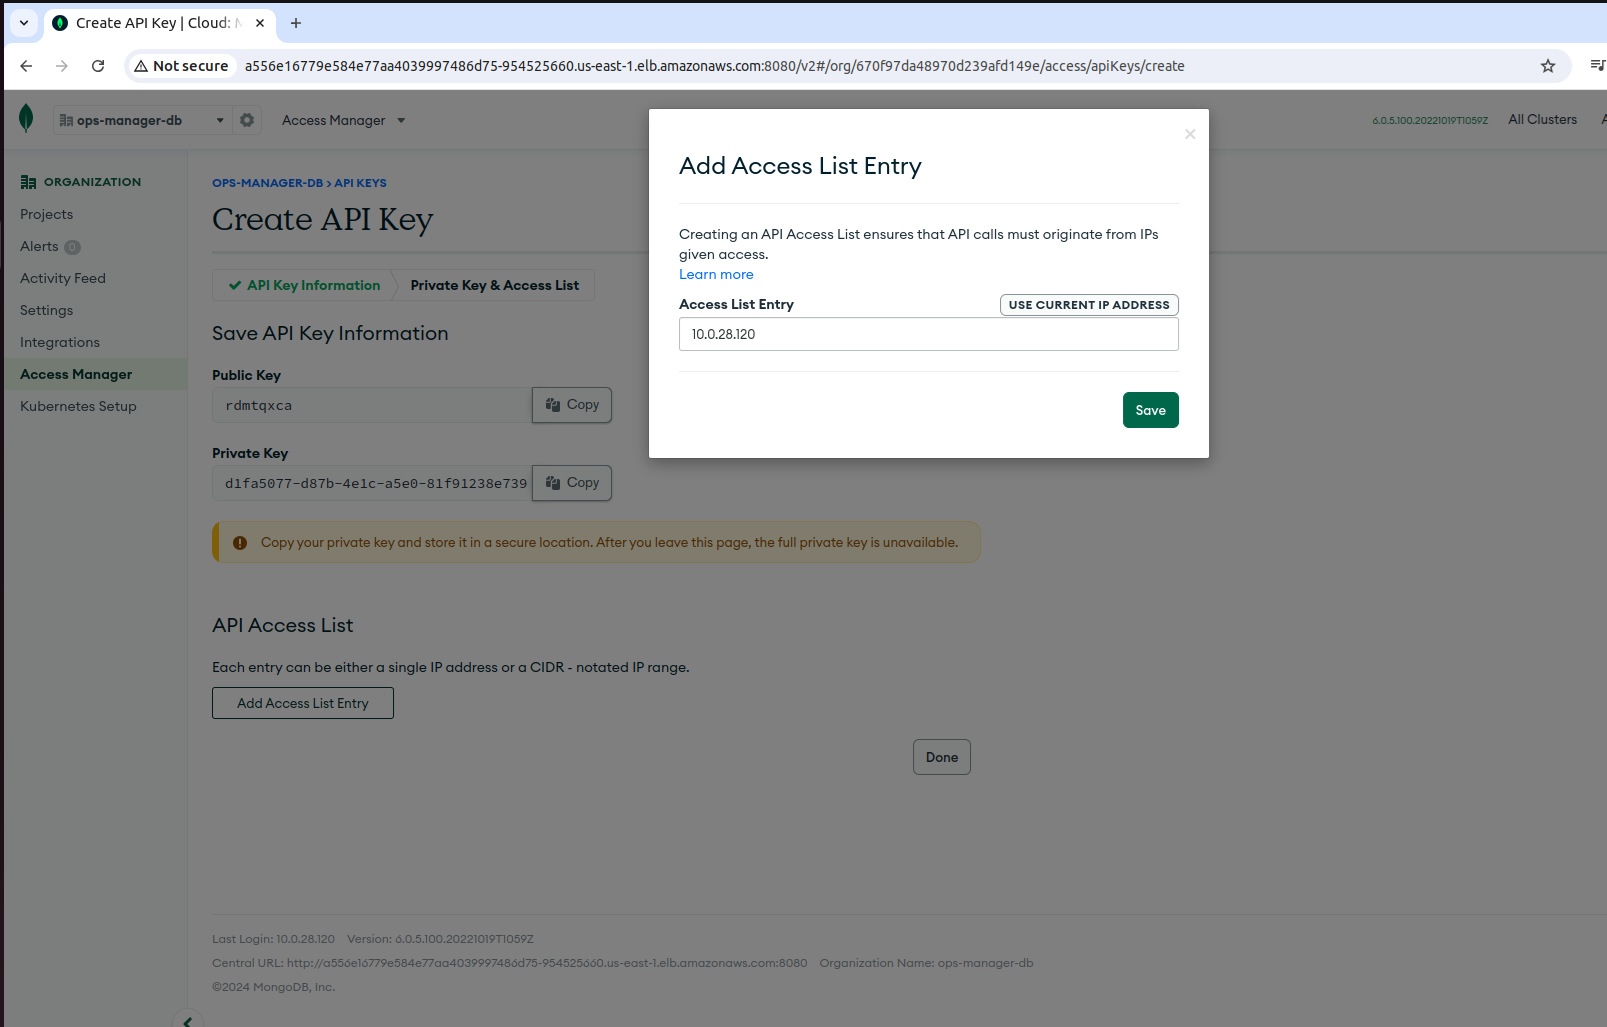Open Activity Feed in the sidebar
Image resolution: width=1607 pixels, height=1027 pixels.
coord(63,278)
